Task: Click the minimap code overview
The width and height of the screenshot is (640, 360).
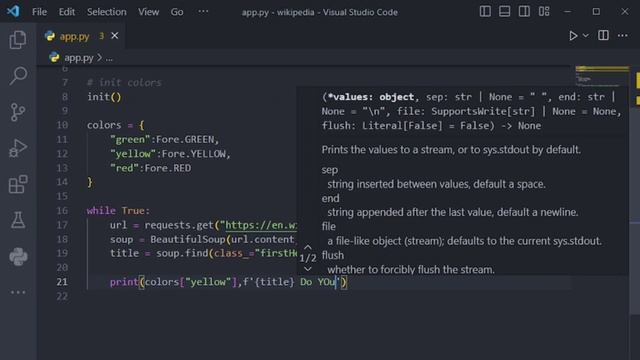Action: (x=602, y=76)
